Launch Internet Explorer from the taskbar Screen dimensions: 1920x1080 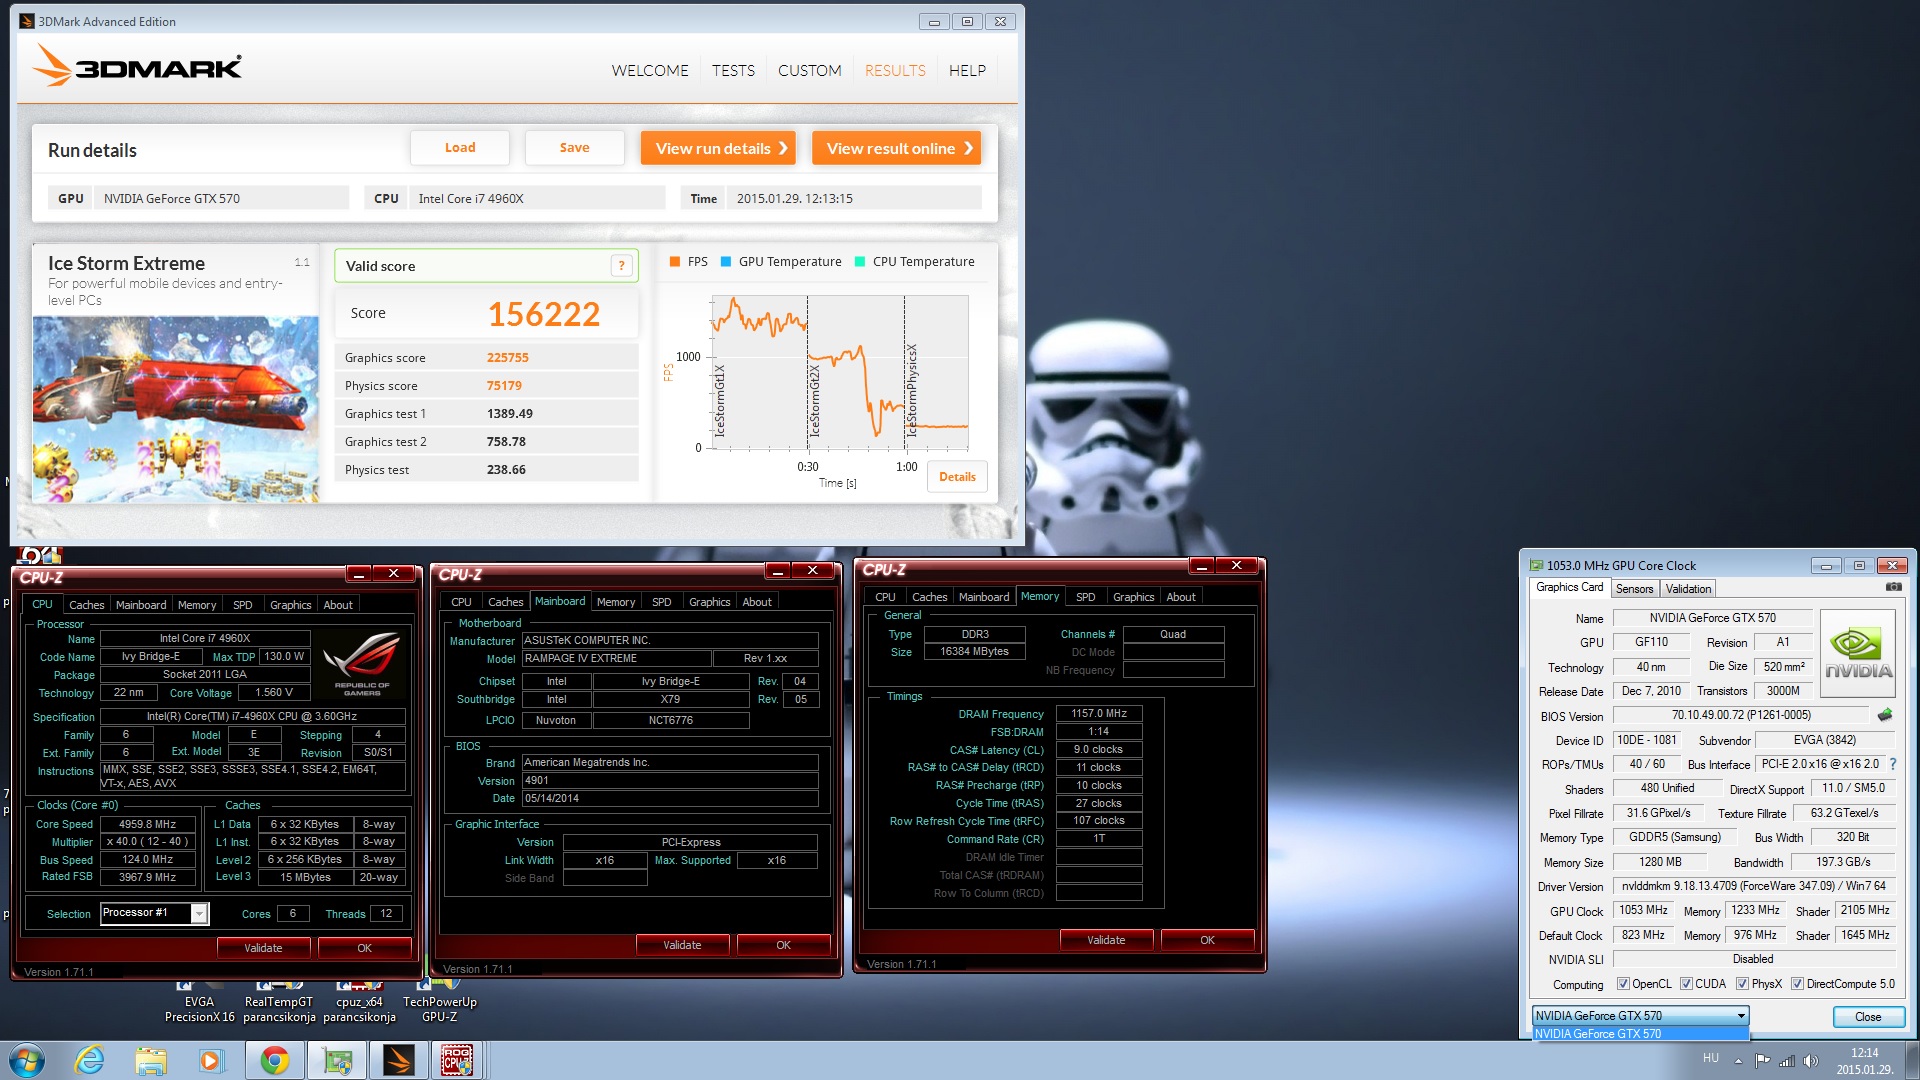click(90, 1060)
